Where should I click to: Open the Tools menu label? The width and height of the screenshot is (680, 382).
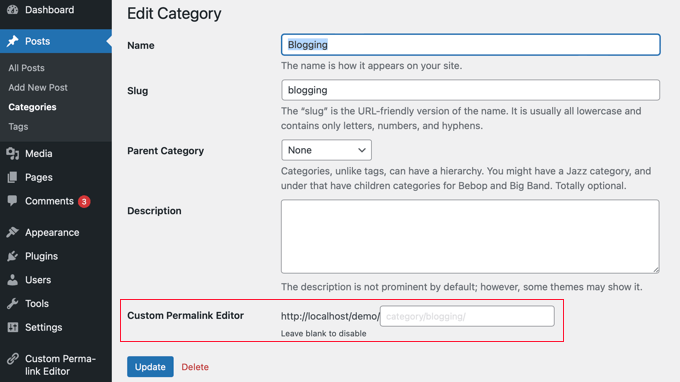point(37,304)
